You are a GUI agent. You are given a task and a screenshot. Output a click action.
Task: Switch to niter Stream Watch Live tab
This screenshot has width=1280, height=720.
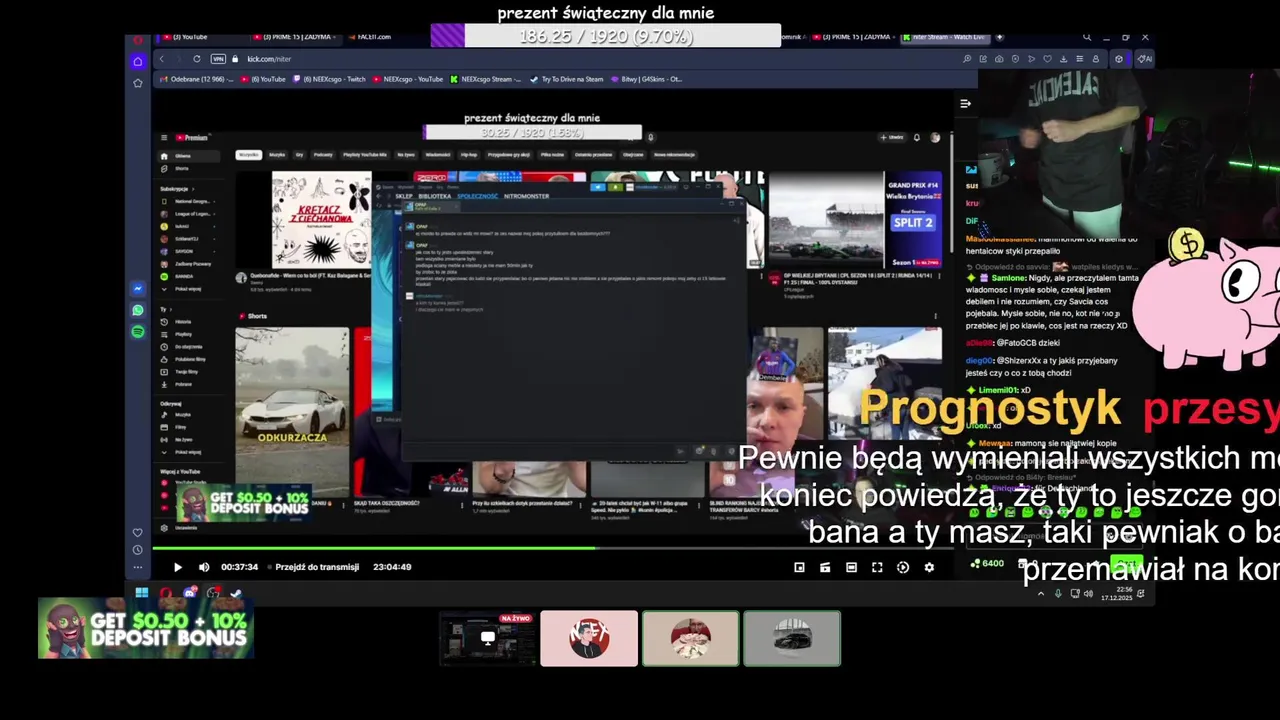click(947, 37)
